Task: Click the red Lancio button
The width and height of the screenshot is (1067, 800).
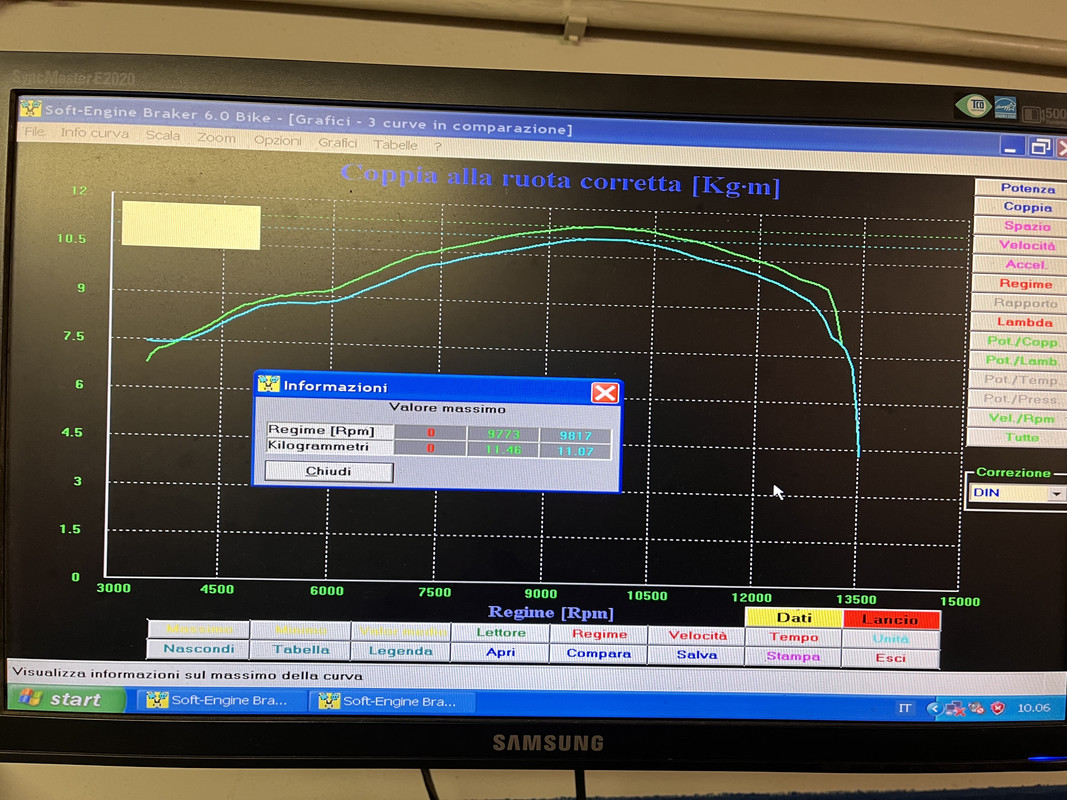Action: click(x=891, y=620)
